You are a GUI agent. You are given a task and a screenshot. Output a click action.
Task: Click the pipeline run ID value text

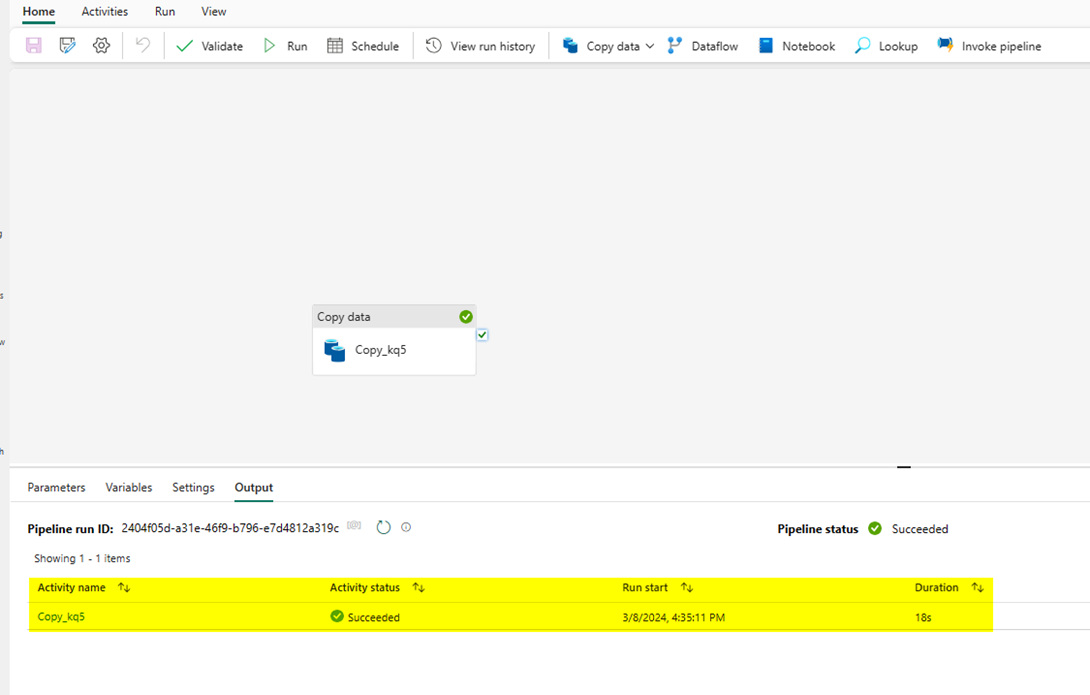coord(230,528)
